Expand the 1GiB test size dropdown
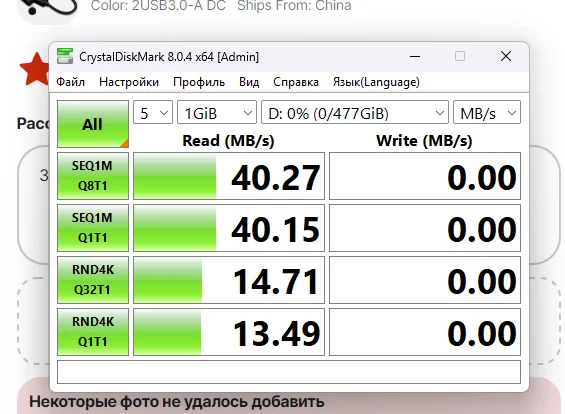The image size is (565, 414). coord(217,113)
